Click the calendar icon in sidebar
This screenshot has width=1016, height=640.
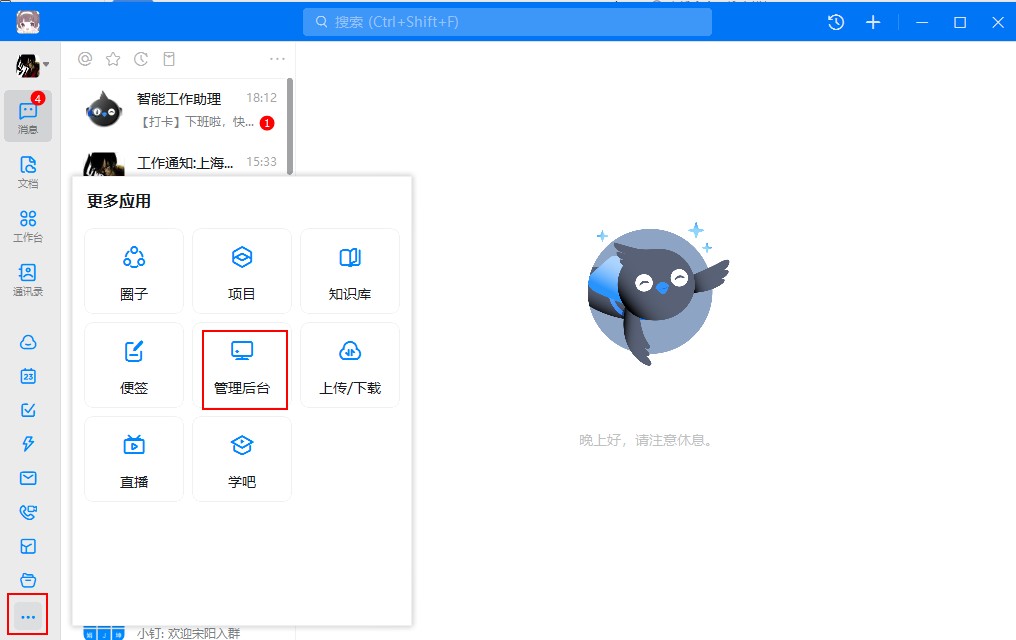28,376
